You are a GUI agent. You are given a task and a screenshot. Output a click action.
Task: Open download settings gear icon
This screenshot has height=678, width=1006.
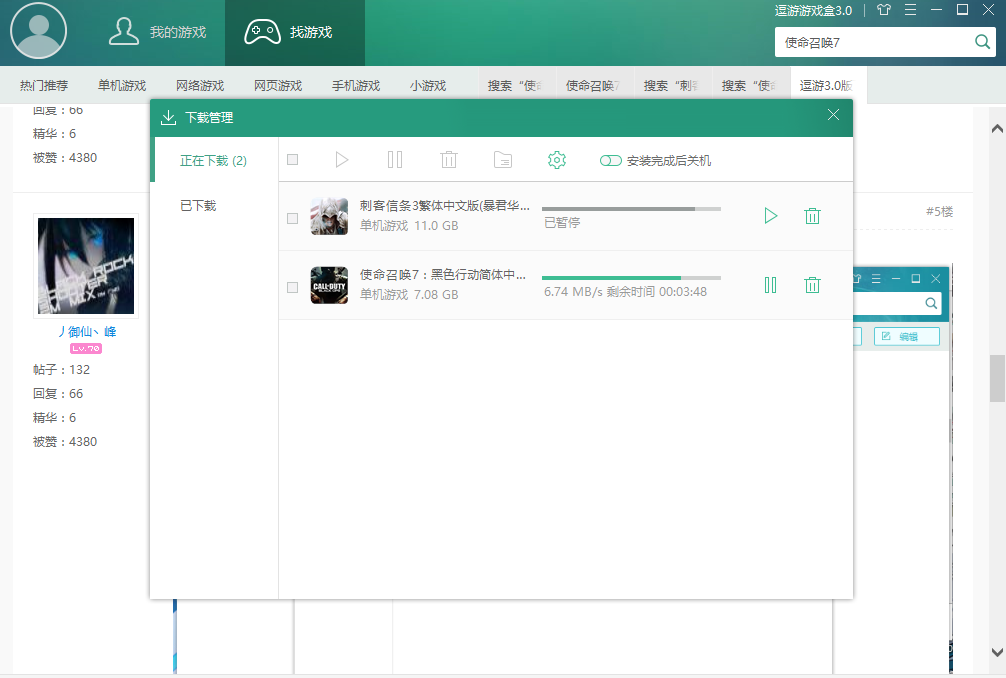[557, 160]
